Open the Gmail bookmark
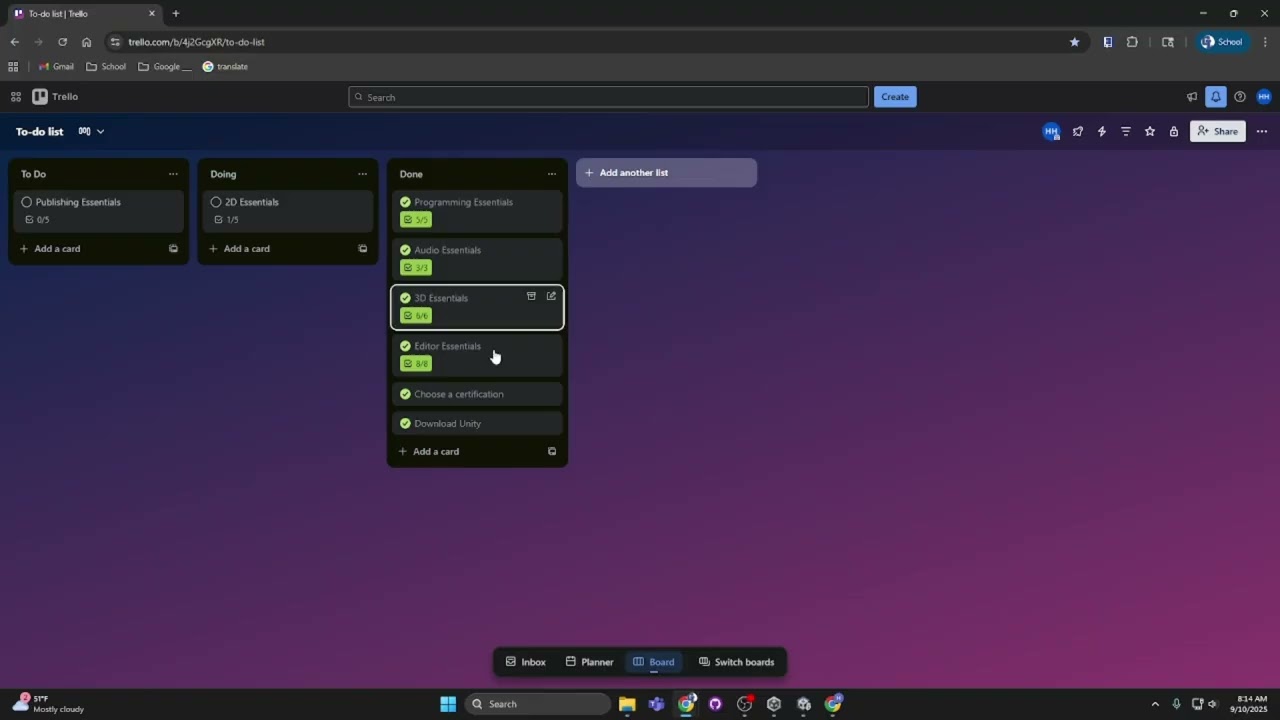 (x=56, y=67)
